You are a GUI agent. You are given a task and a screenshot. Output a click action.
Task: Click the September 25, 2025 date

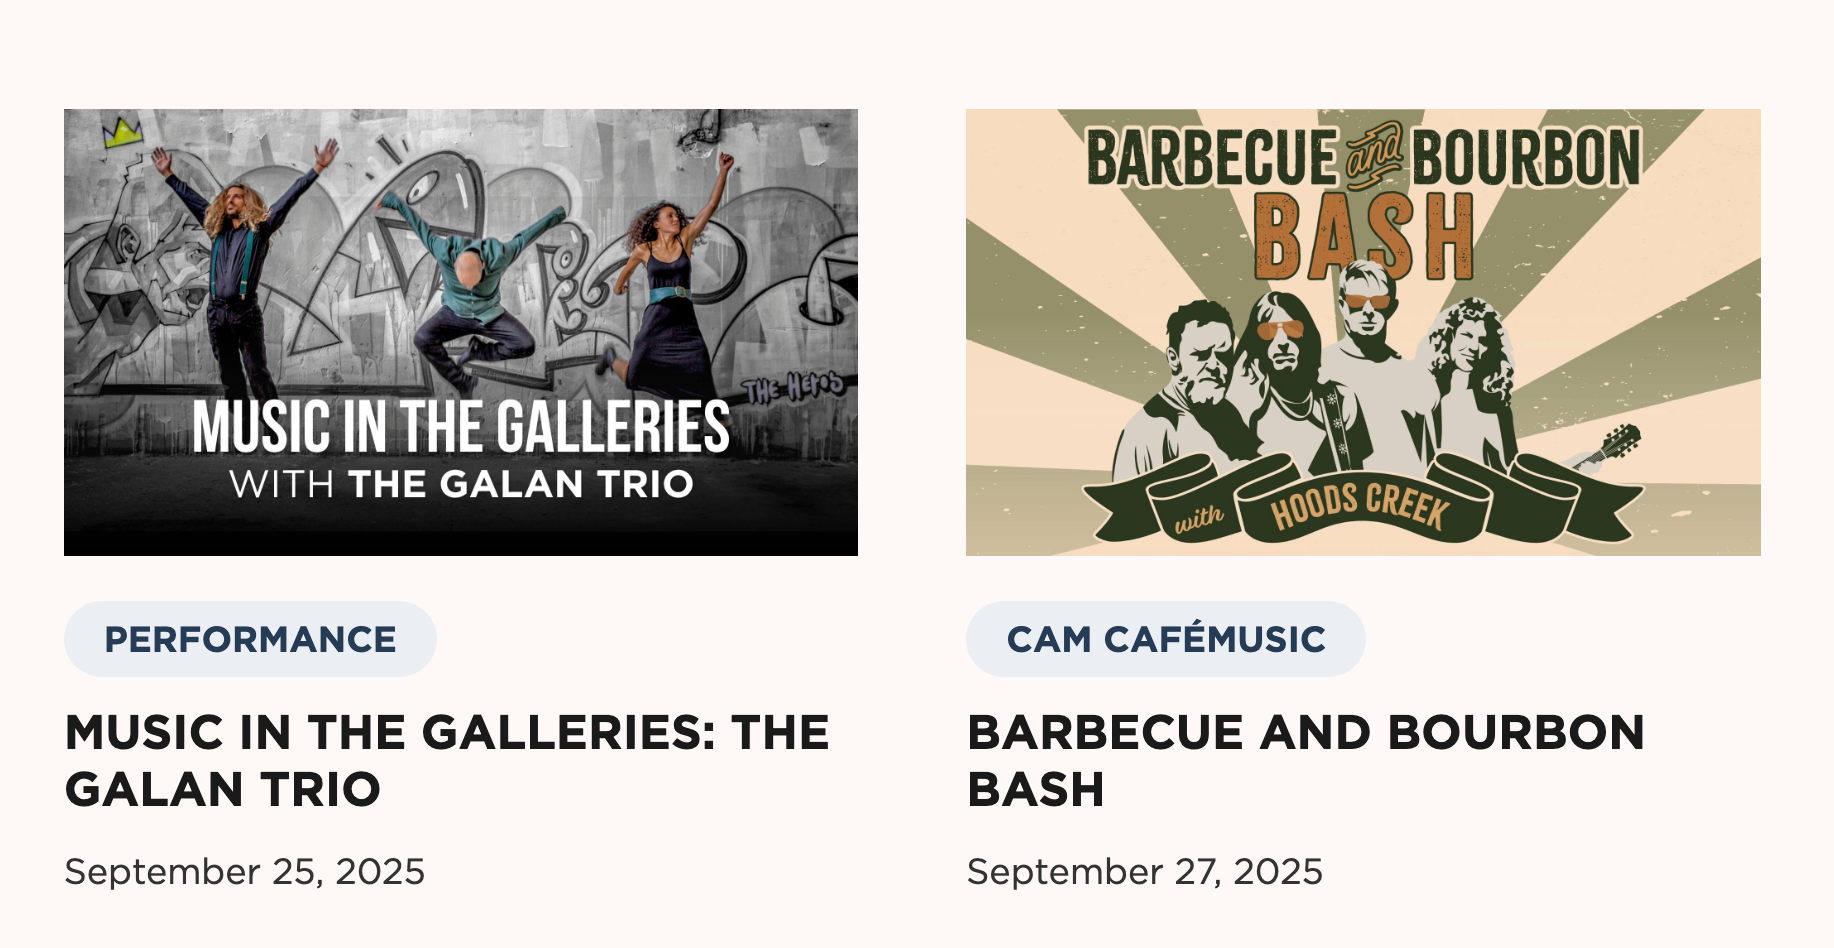pyautogui.click(x=245, y=872)
